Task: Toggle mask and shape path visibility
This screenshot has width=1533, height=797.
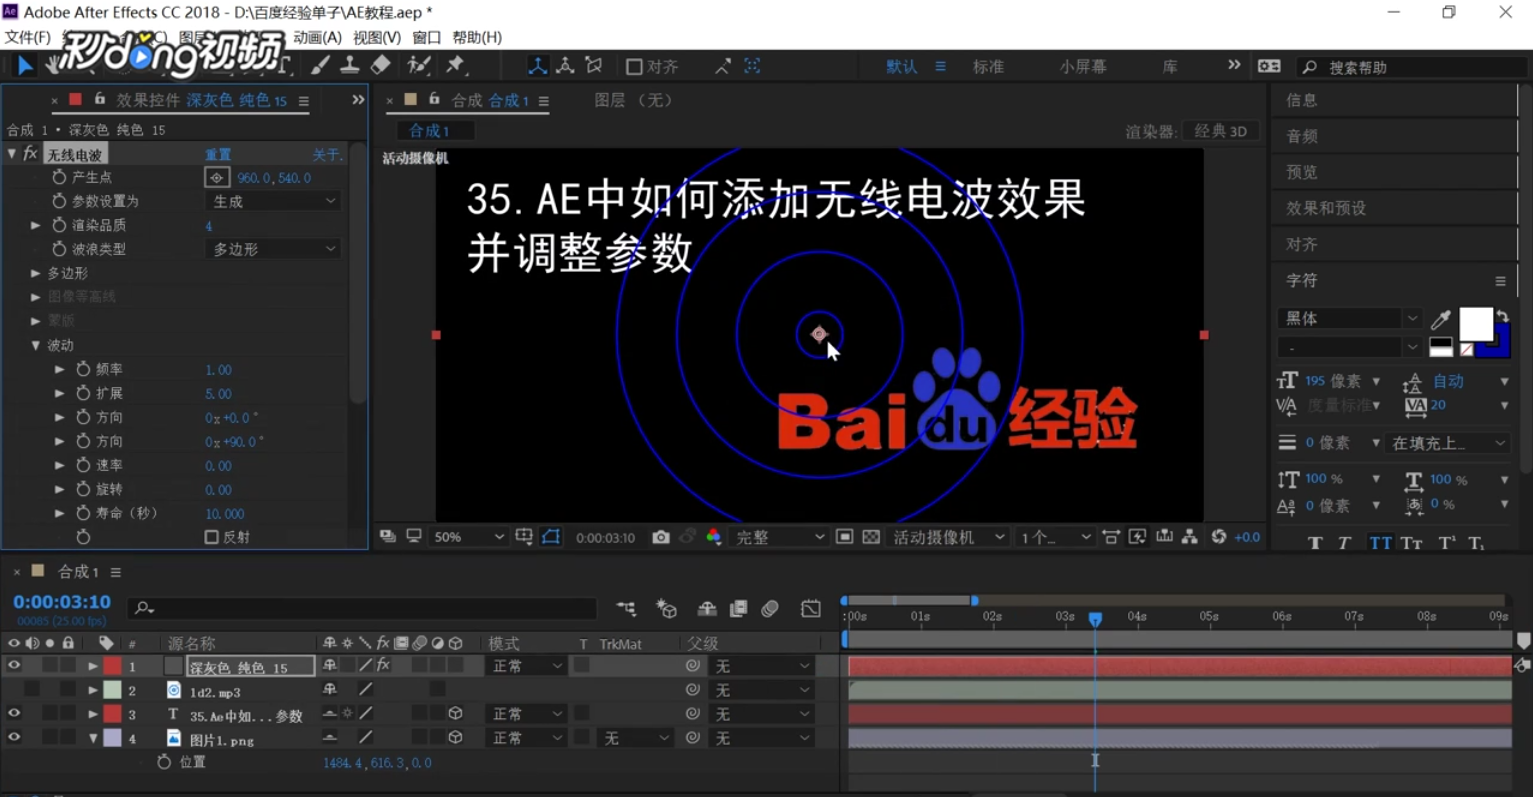Action: 551,537
